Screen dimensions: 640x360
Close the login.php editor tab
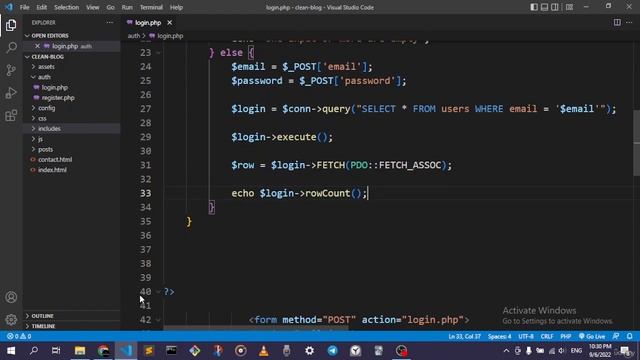pyautogui.click(x=169, y=23)
